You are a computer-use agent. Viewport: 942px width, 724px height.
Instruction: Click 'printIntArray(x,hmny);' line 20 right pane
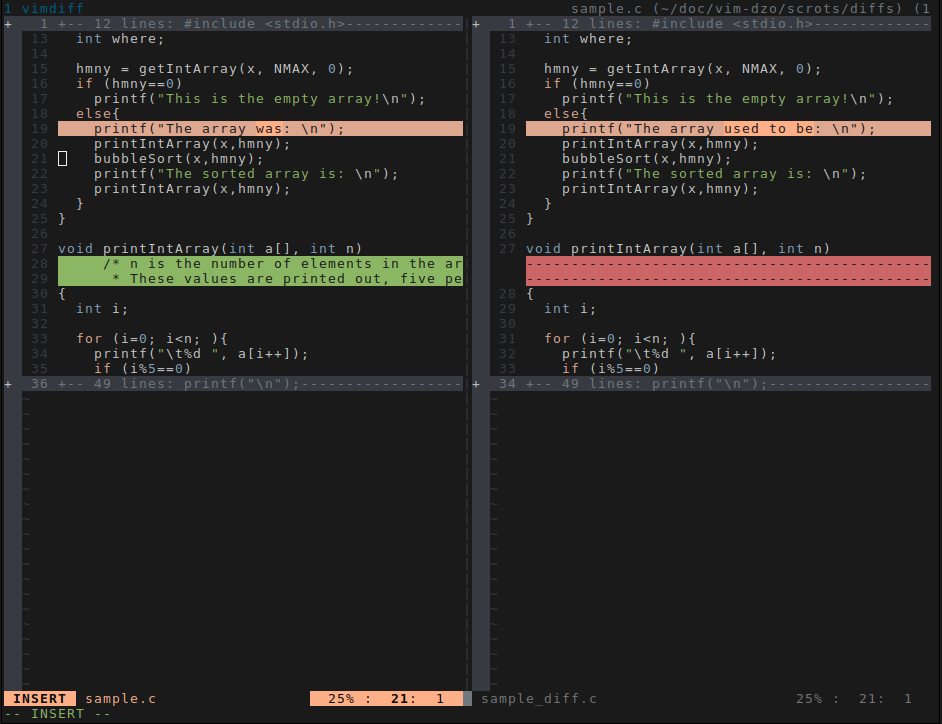coord(660,144)
